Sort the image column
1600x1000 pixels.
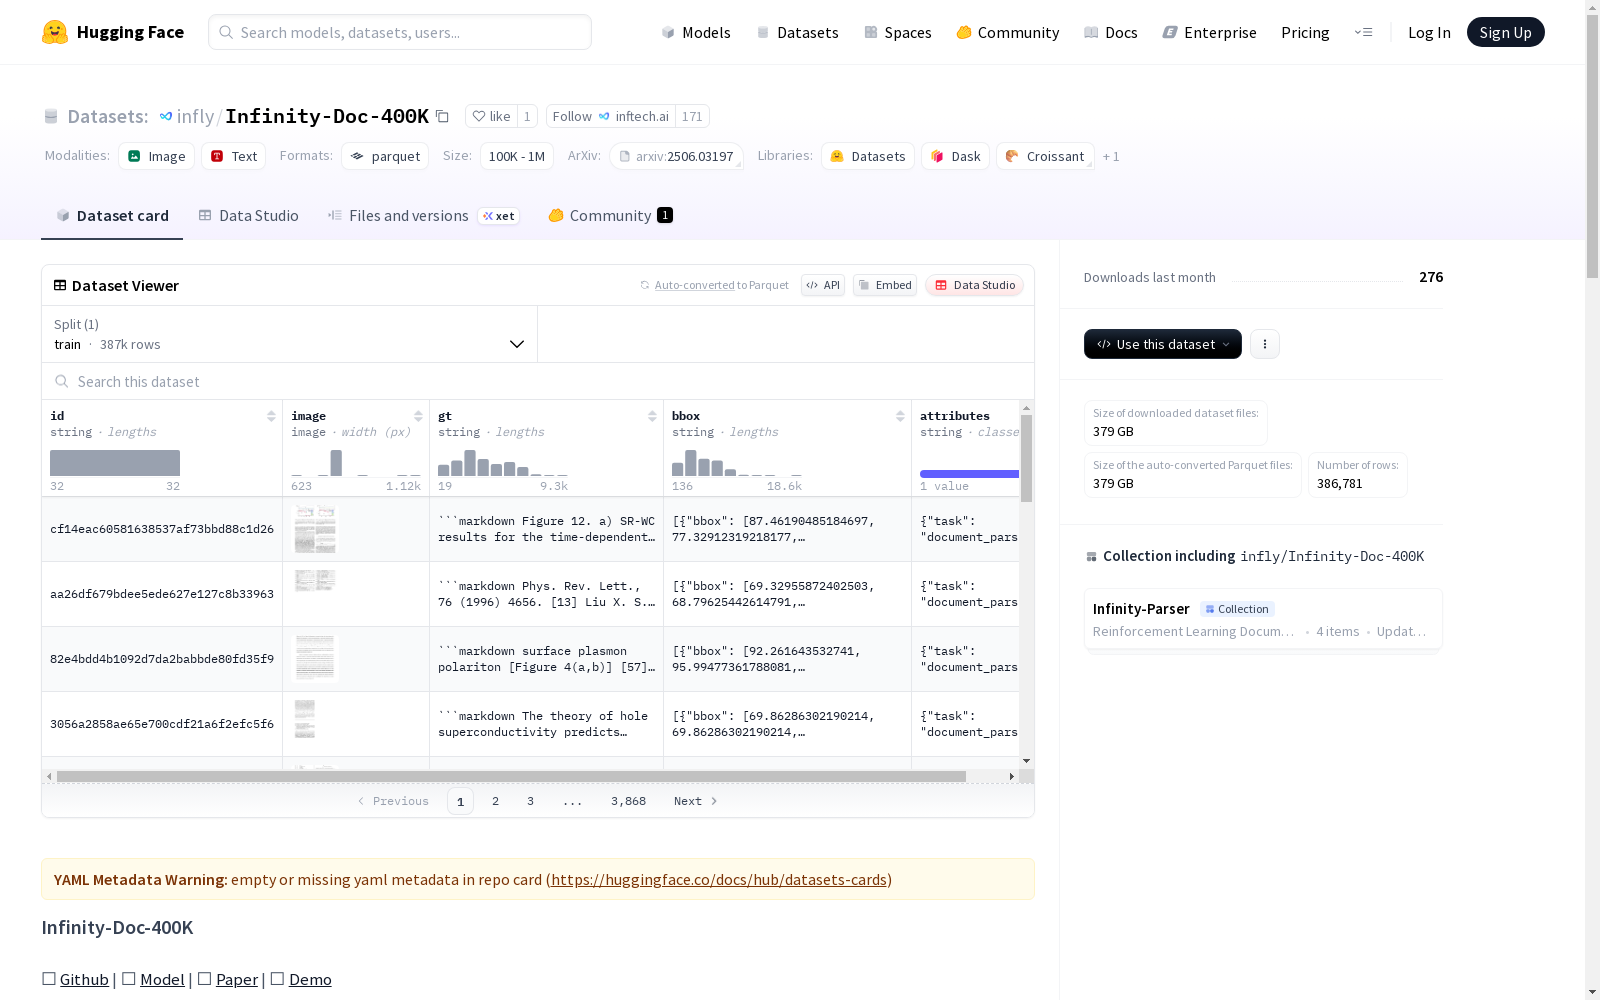(418, 416)
